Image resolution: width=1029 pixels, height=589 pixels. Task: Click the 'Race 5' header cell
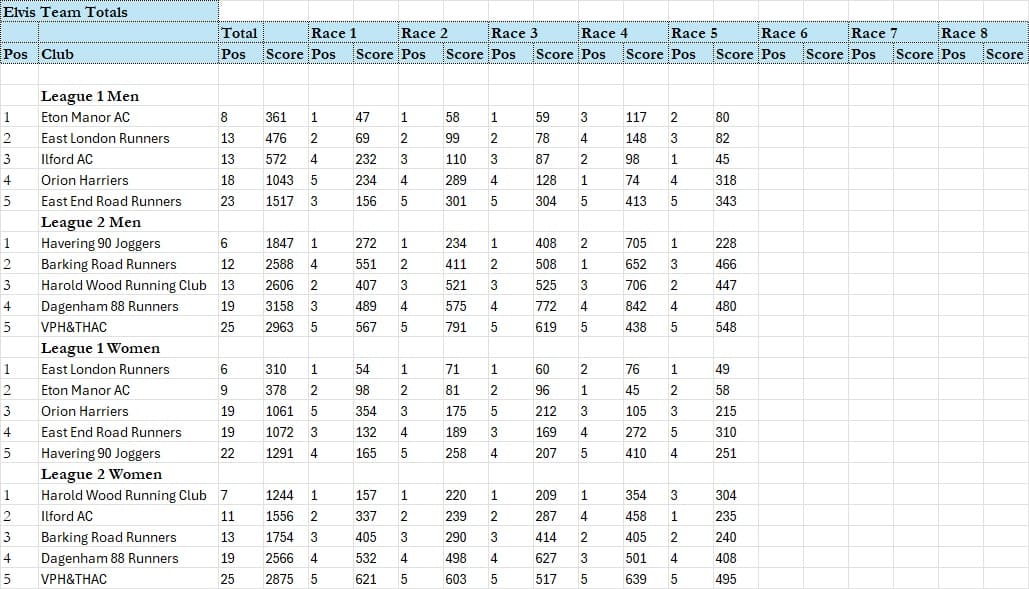point(713,33)
